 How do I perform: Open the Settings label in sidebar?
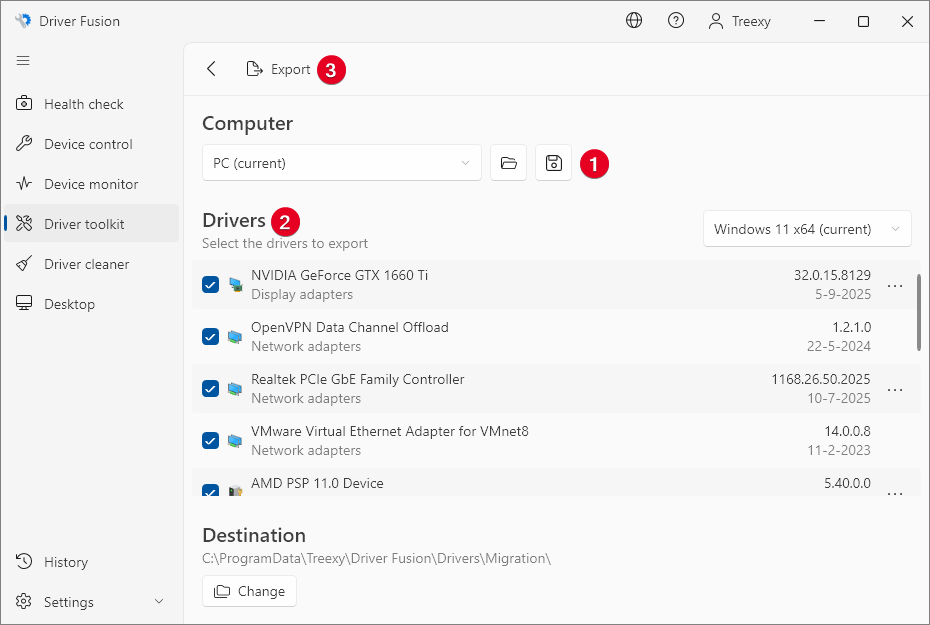tap(69, 602)
